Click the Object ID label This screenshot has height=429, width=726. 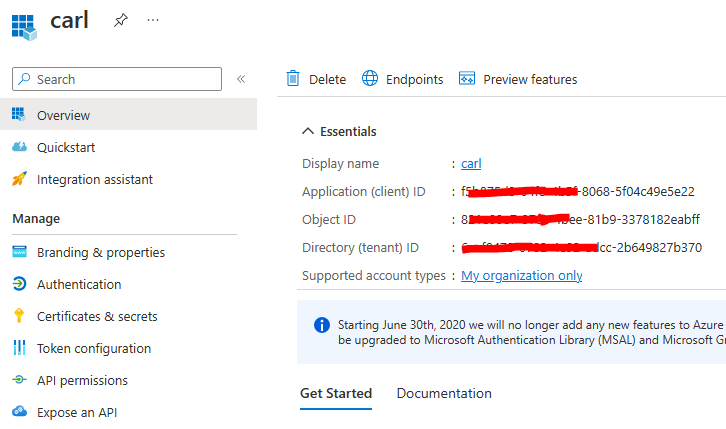point(329,219)
